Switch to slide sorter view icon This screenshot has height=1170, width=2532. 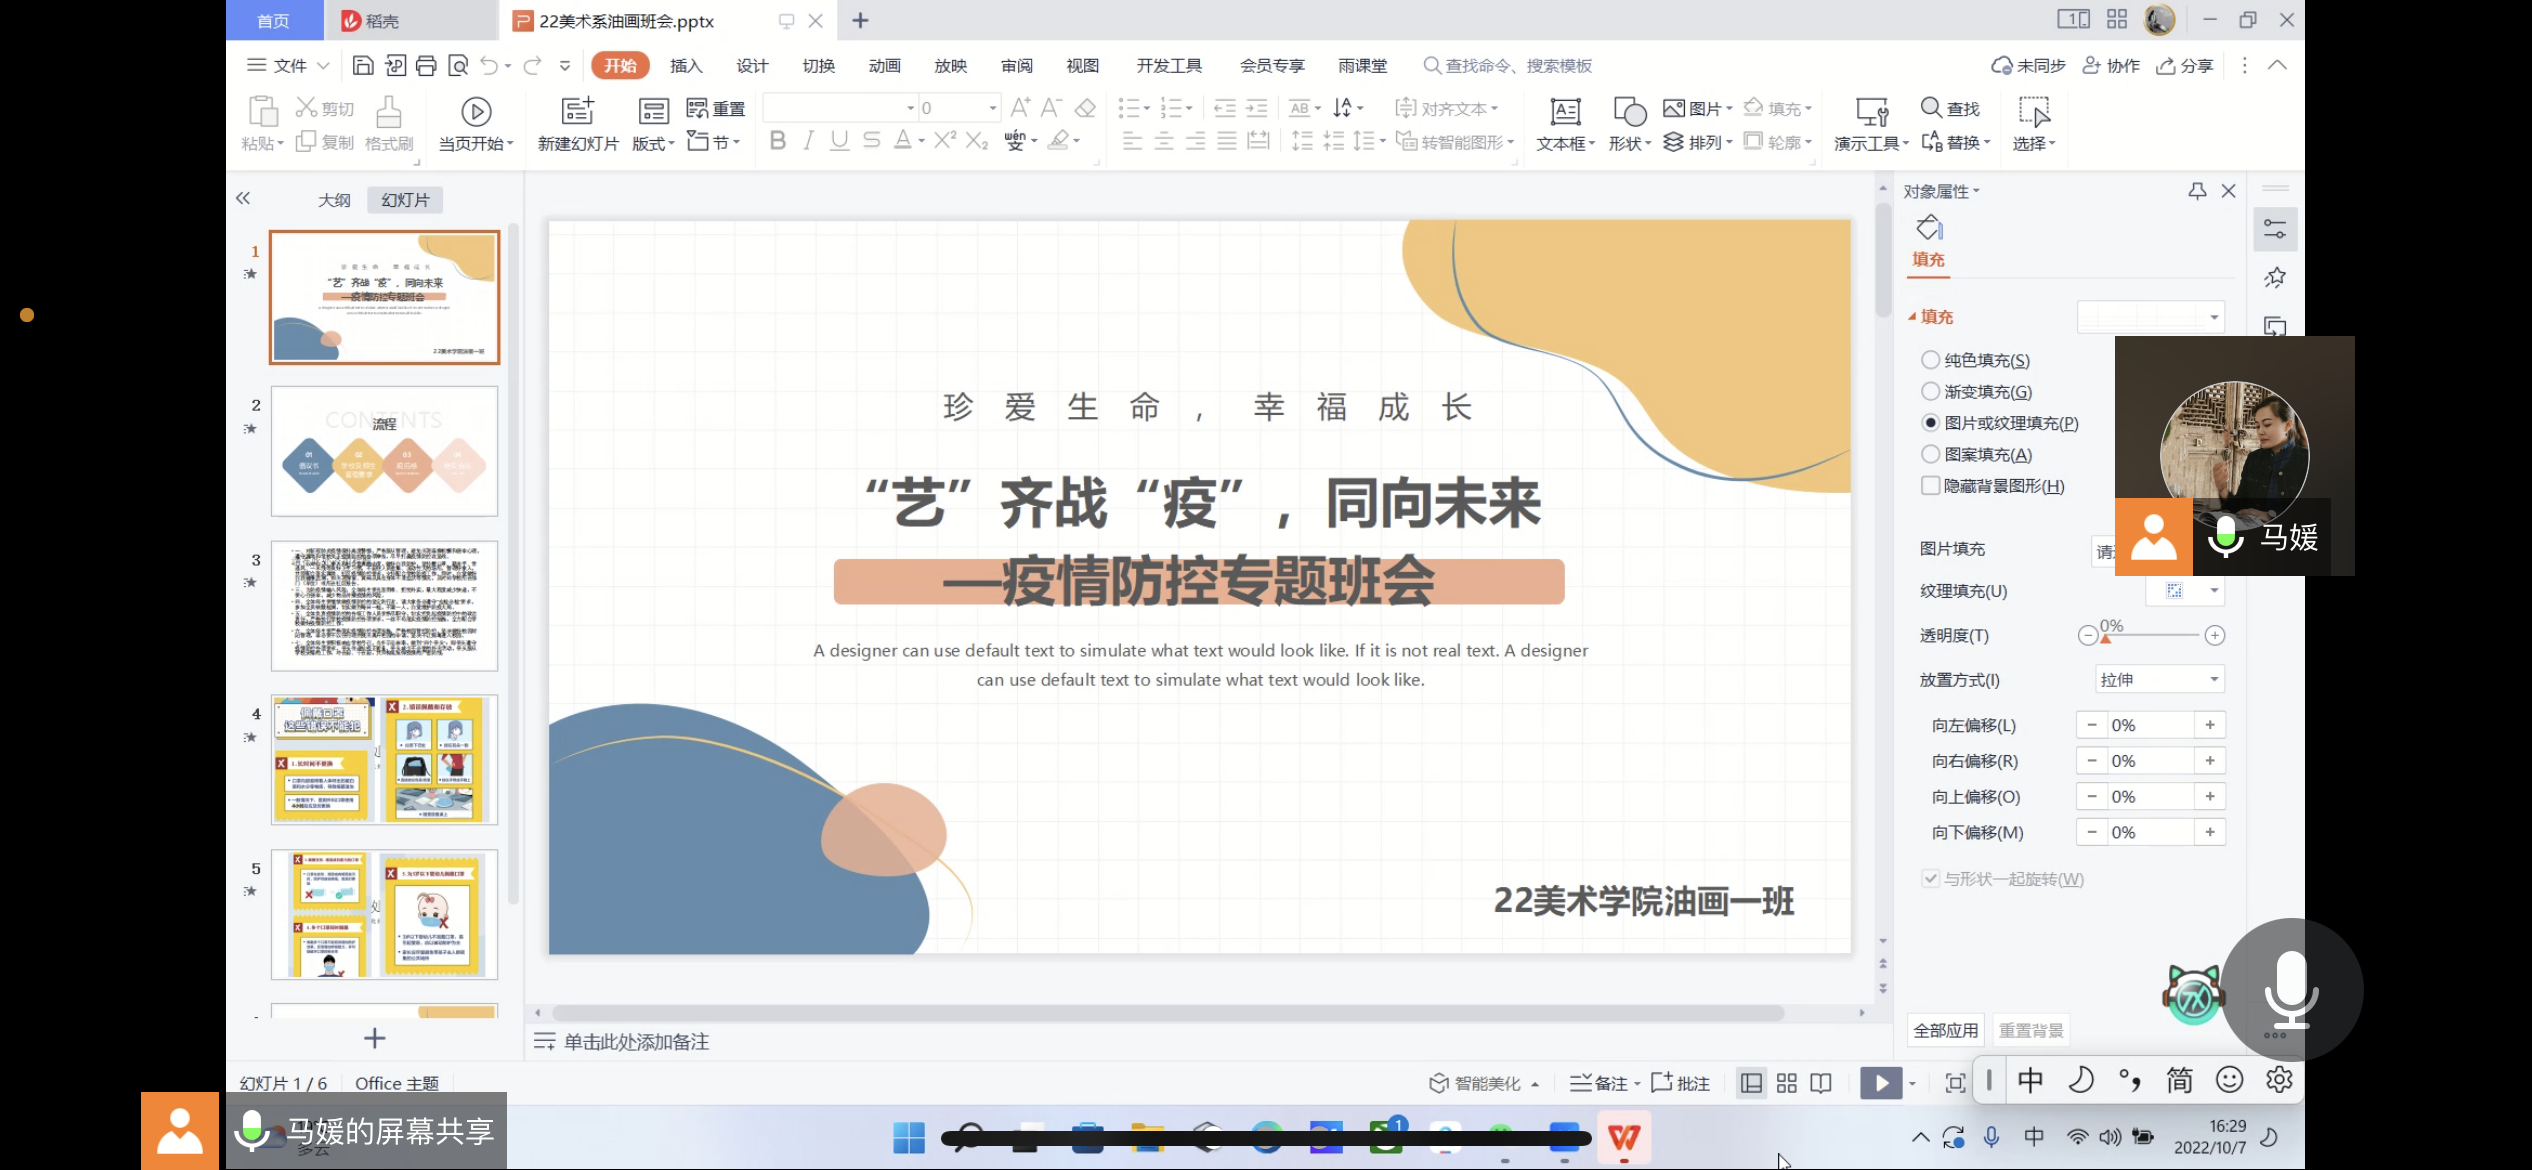1786,1083
